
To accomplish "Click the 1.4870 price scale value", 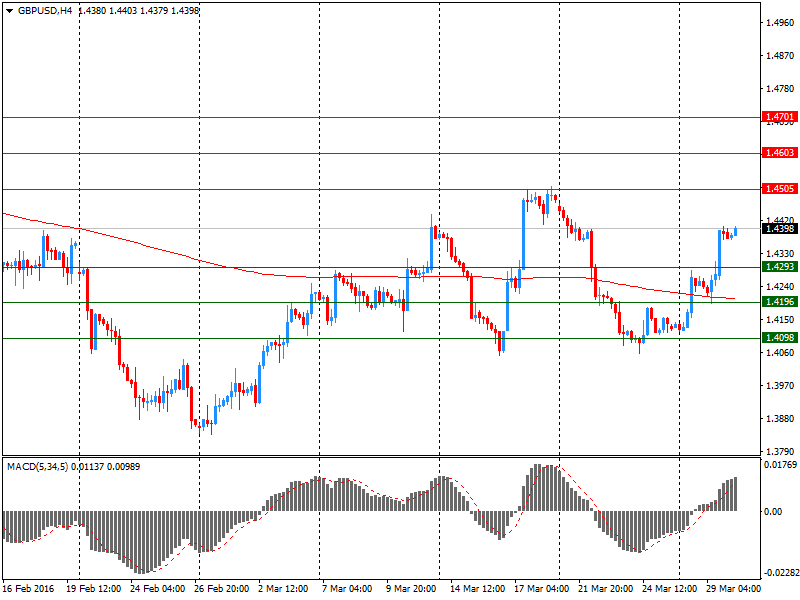I will (x=780, y=56).
